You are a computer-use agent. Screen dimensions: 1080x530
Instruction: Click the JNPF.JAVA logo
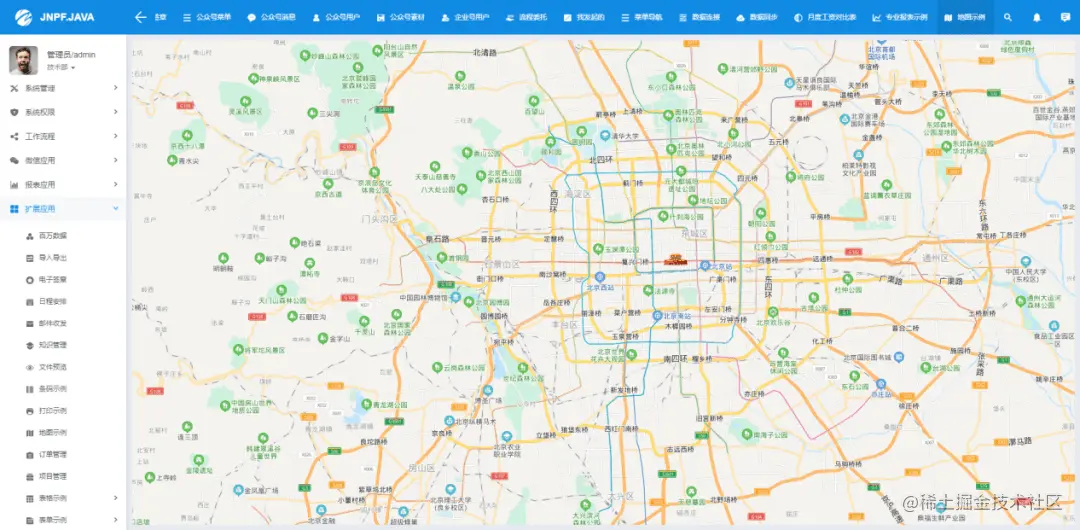[x=54, y=17]
